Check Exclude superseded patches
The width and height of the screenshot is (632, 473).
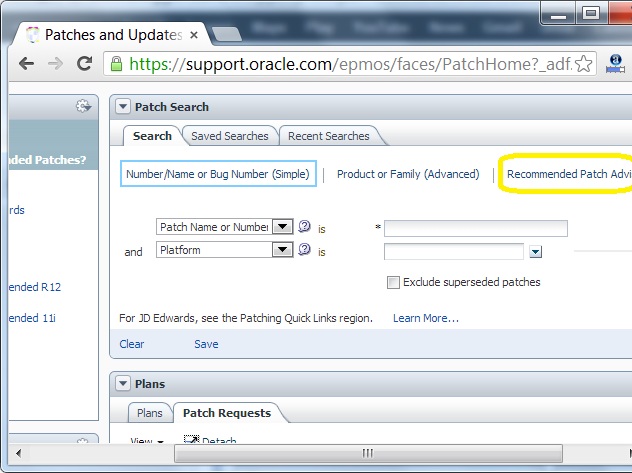tap(393, 282)
